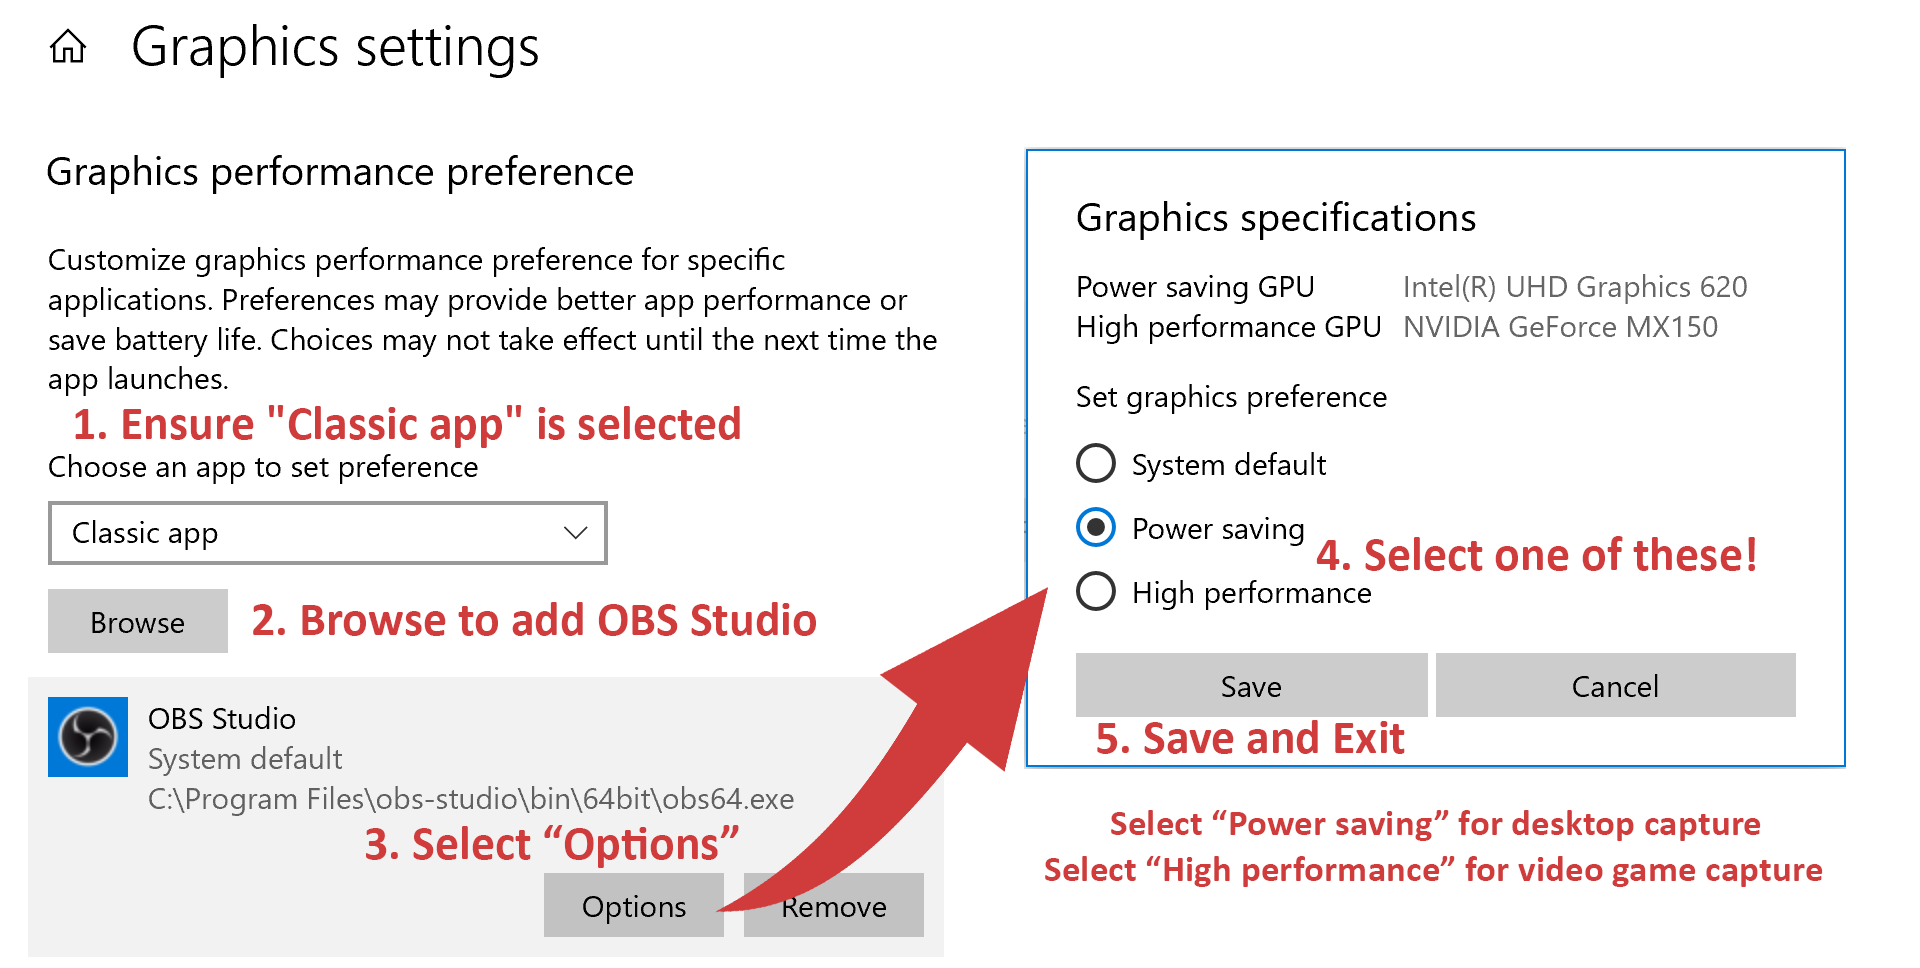The width and height of the screenshot is (1920, 968).
Task: Click the Intel(R) UHD Graphics 620 label
Action: 1575,287
